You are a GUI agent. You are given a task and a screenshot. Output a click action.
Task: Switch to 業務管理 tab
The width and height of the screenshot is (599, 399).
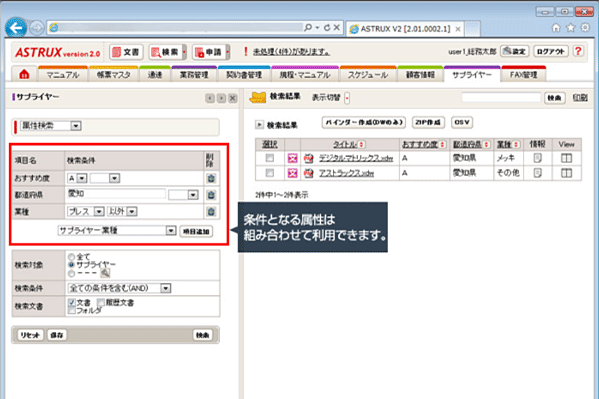coord(194,75)
